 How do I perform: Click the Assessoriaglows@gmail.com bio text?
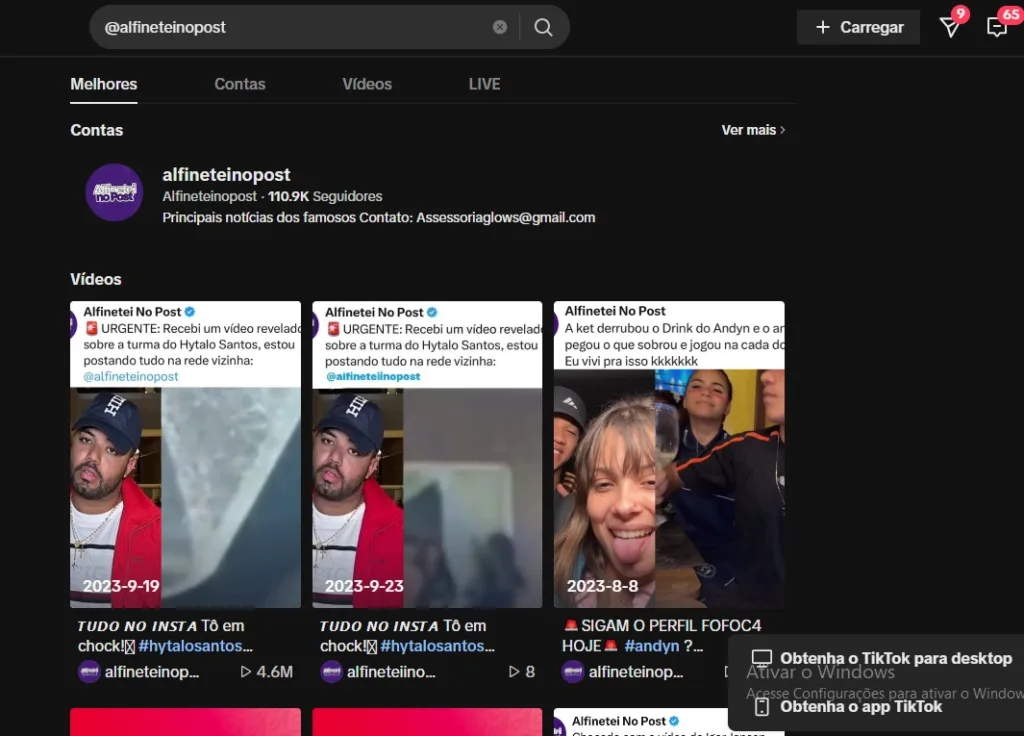coord(505,217)
